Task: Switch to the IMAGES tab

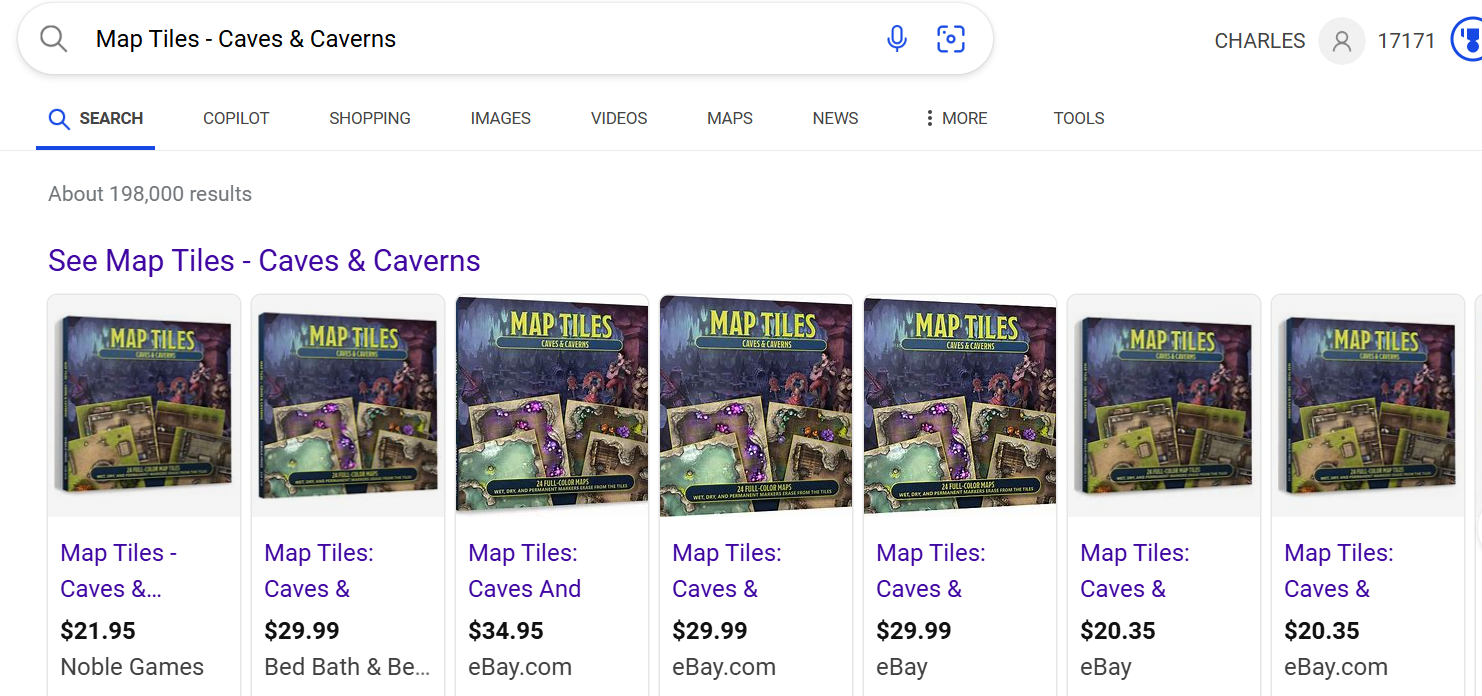Action: tap(501, 118)
